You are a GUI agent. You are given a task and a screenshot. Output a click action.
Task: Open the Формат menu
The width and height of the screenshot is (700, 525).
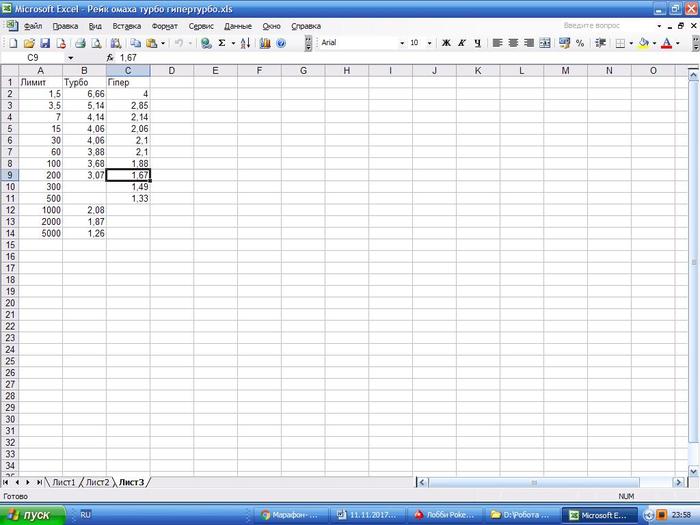[164, 26]
